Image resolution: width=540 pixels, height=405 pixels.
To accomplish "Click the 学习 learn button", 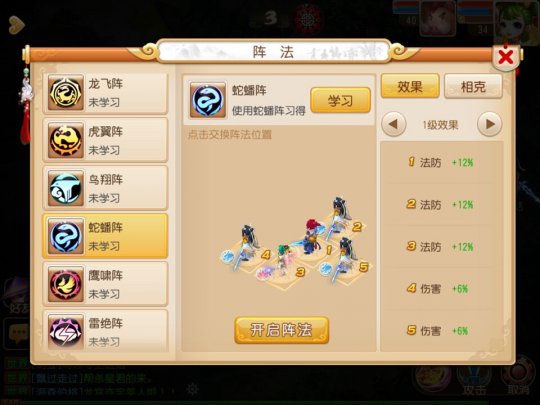I will 340,100.
